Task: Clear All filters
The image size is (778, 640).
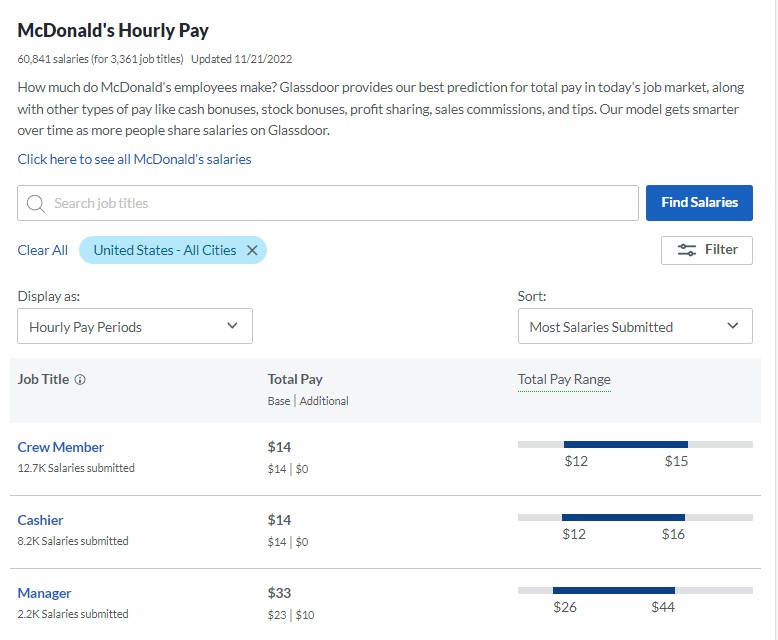Action: click(43, 250)
